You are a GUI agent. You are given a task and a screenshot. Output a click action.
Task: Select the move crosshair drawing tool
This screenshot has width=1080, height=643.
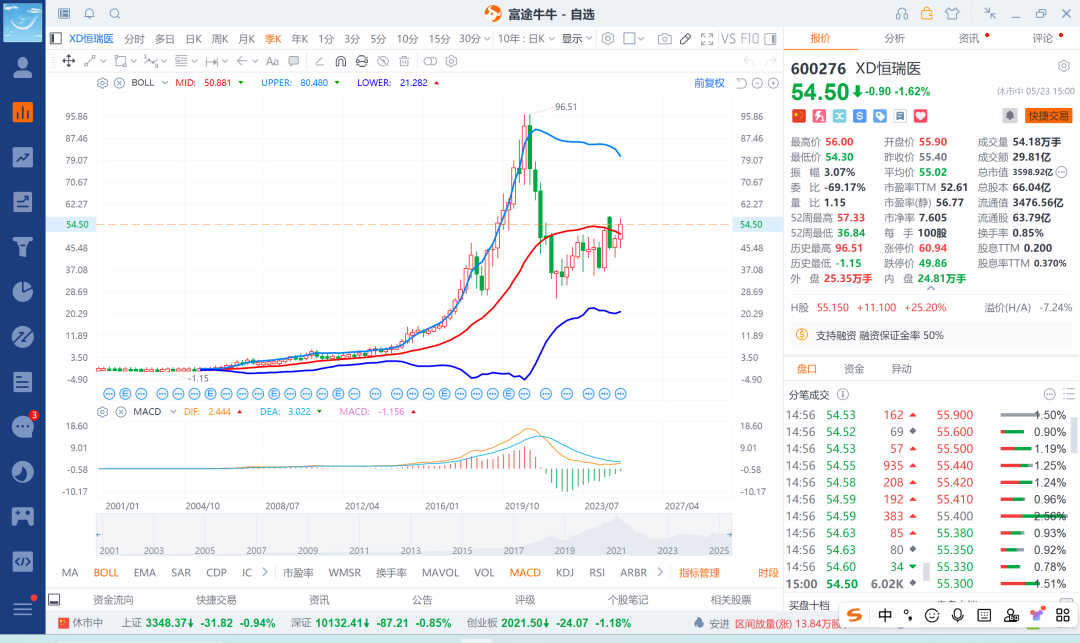(69, 61)
